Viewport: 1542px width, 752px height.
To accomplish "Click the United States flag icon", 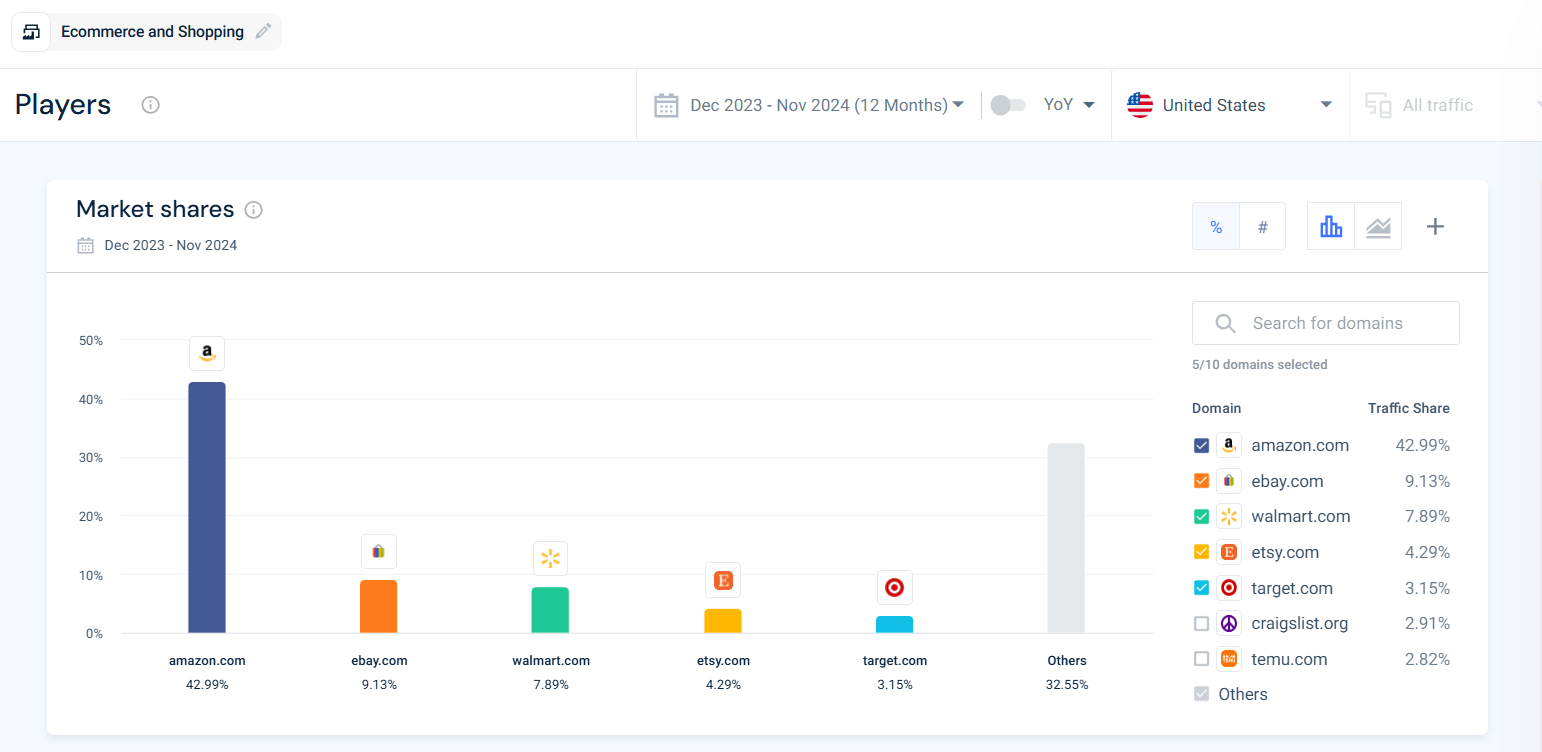I will 1140,105.
